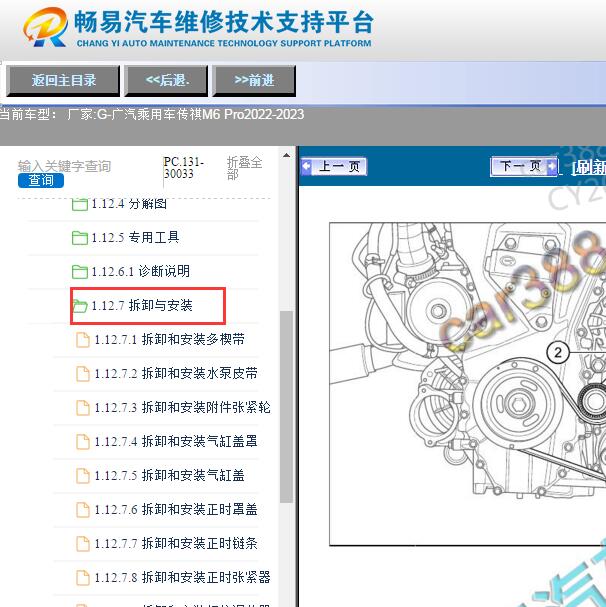The height and width of the screenshot is (607, 606).
Task: Click the folder icon beside 1.12.5 专用工具
Action: [80, 238]
